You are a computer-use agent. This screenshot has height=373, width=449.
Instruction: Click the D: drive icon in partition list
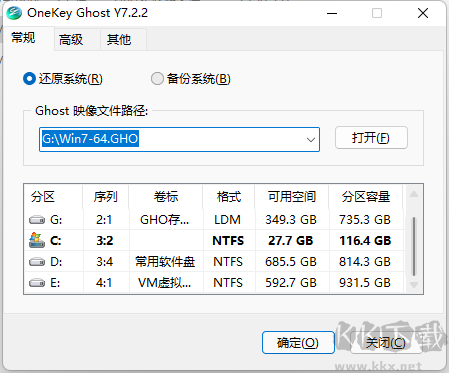[x=37, y=262]
